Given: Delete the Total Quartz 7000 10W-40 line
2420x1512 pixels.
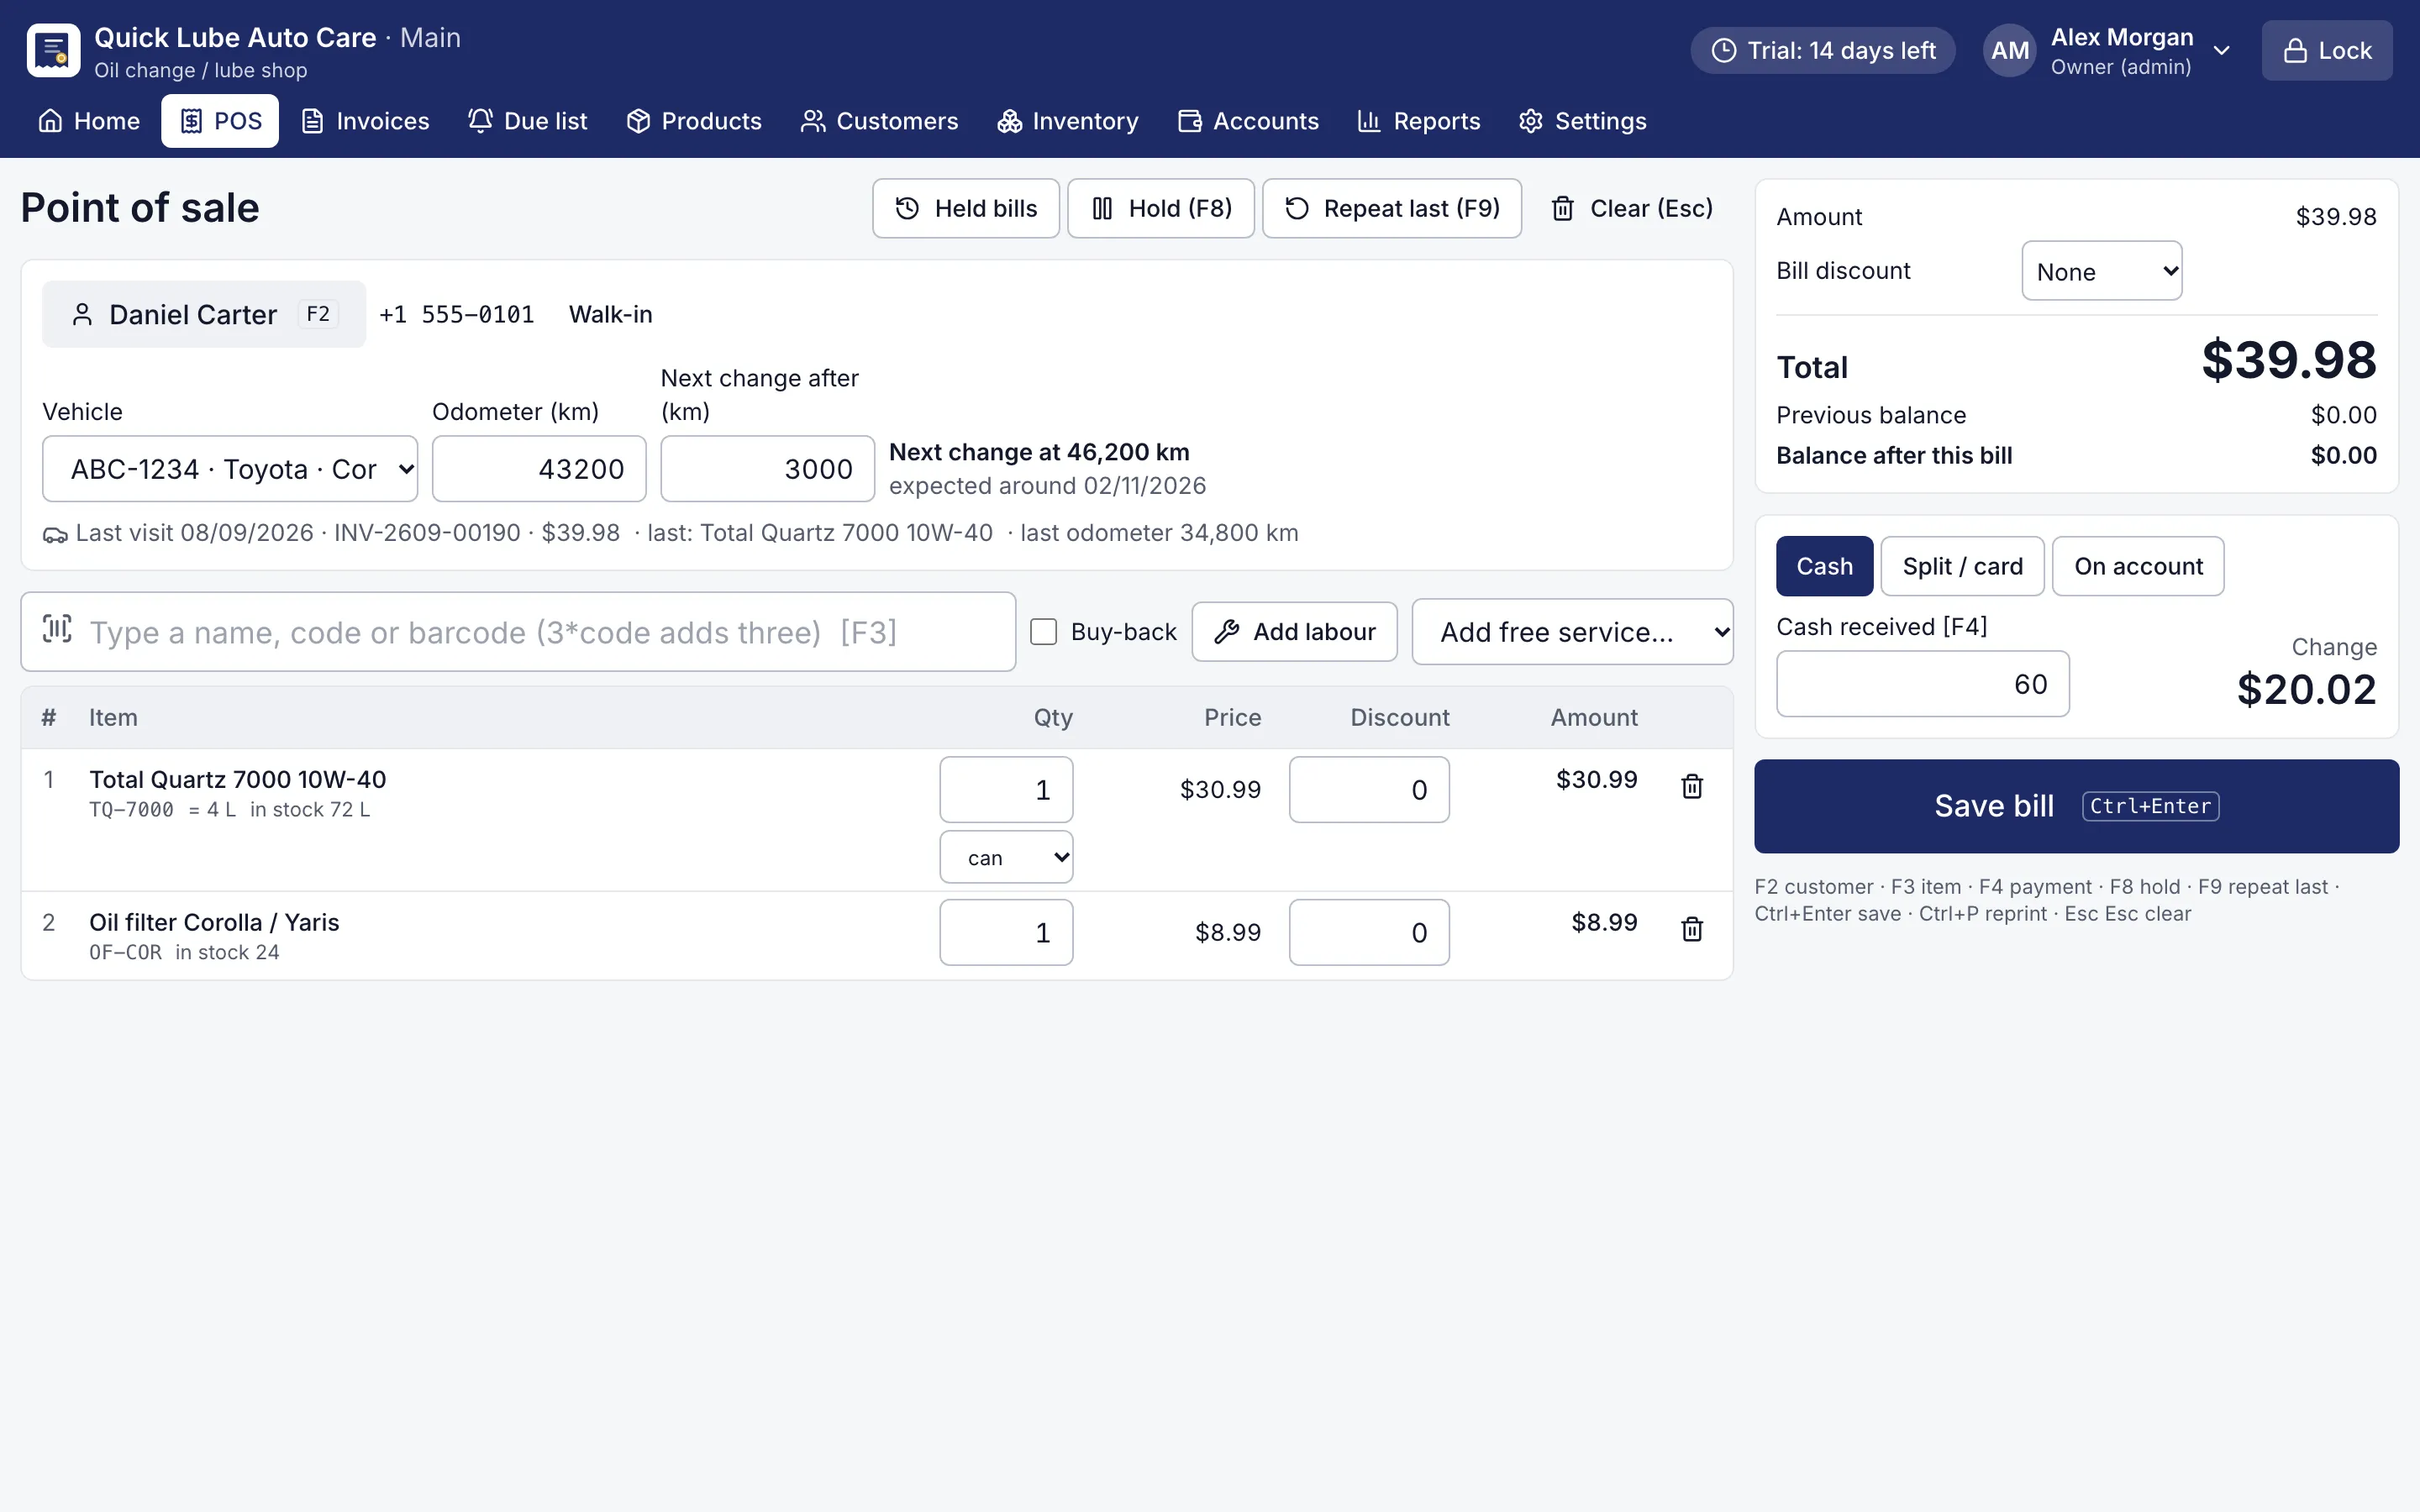Looking at the screenshot, I should coord(1692,787).
